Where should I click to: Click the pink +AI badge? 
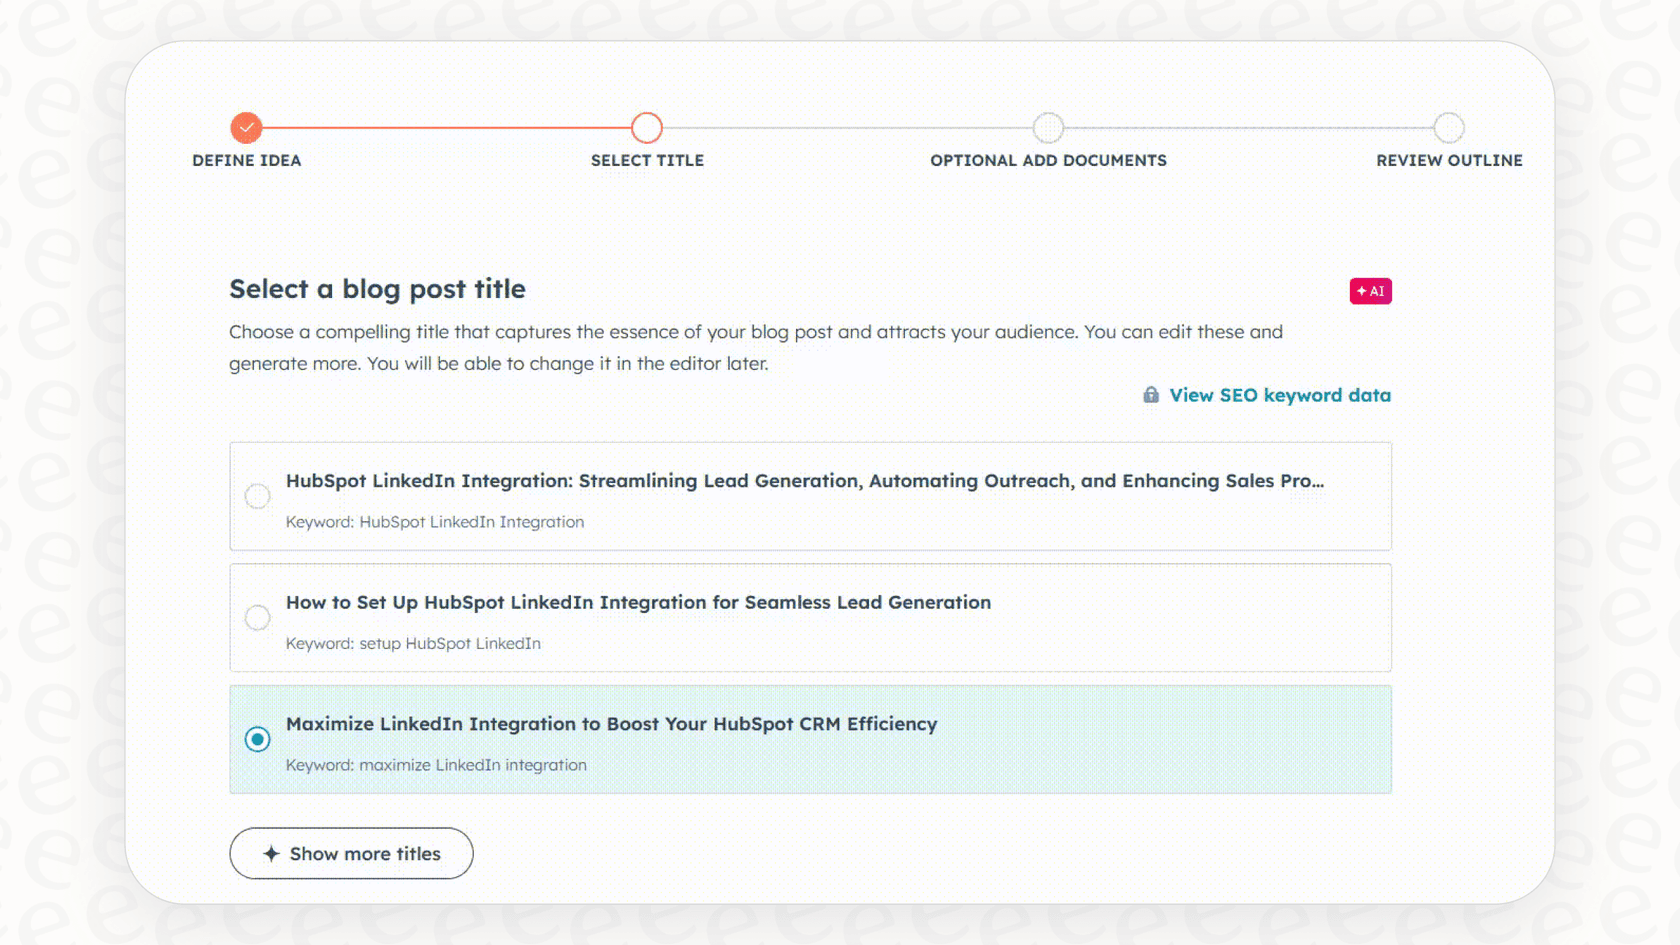1370,291
